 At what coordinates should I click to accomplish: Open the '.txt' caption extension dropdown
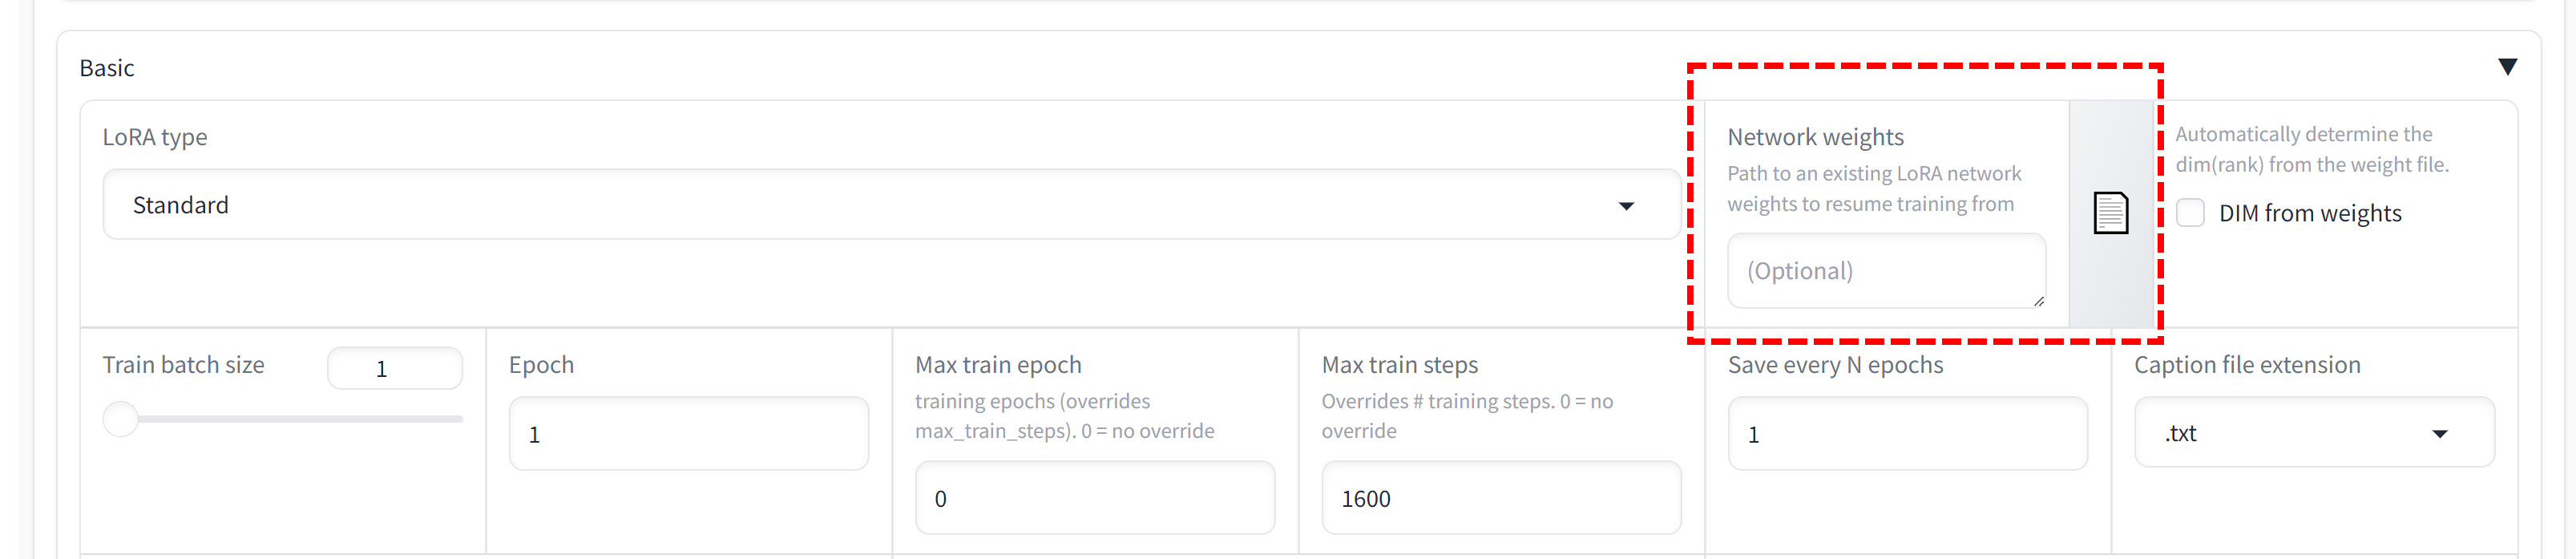point(2300,434)
